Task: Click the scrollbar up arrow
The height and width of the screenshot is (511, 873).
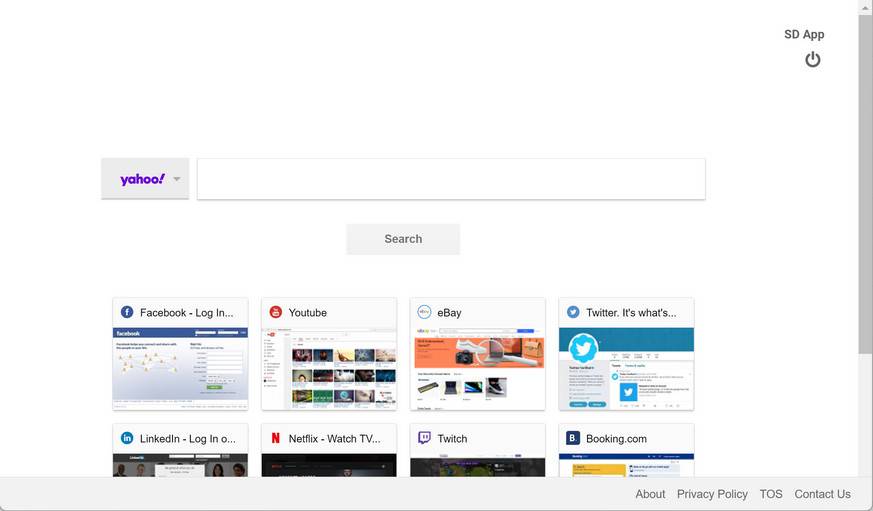Action: (865, 7)
